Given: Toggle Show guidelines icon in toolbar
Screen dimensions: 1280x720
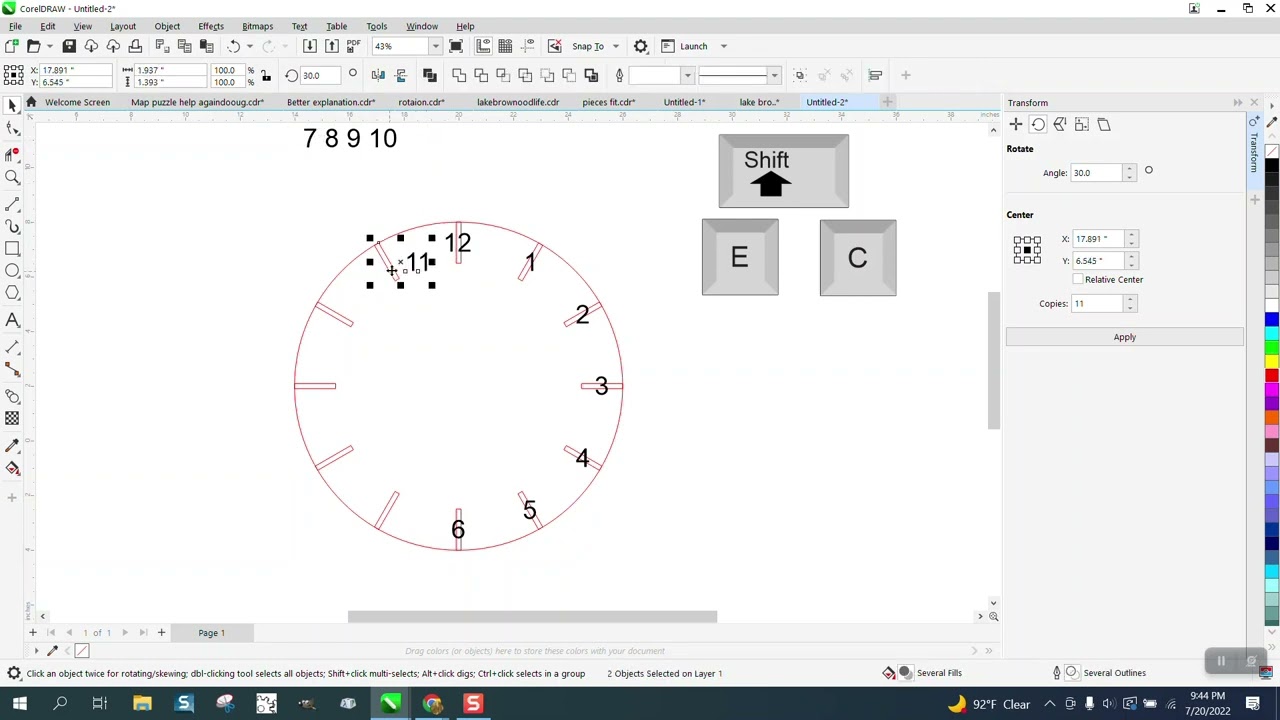Looking at the screenshot, I should tap(527, 46).
